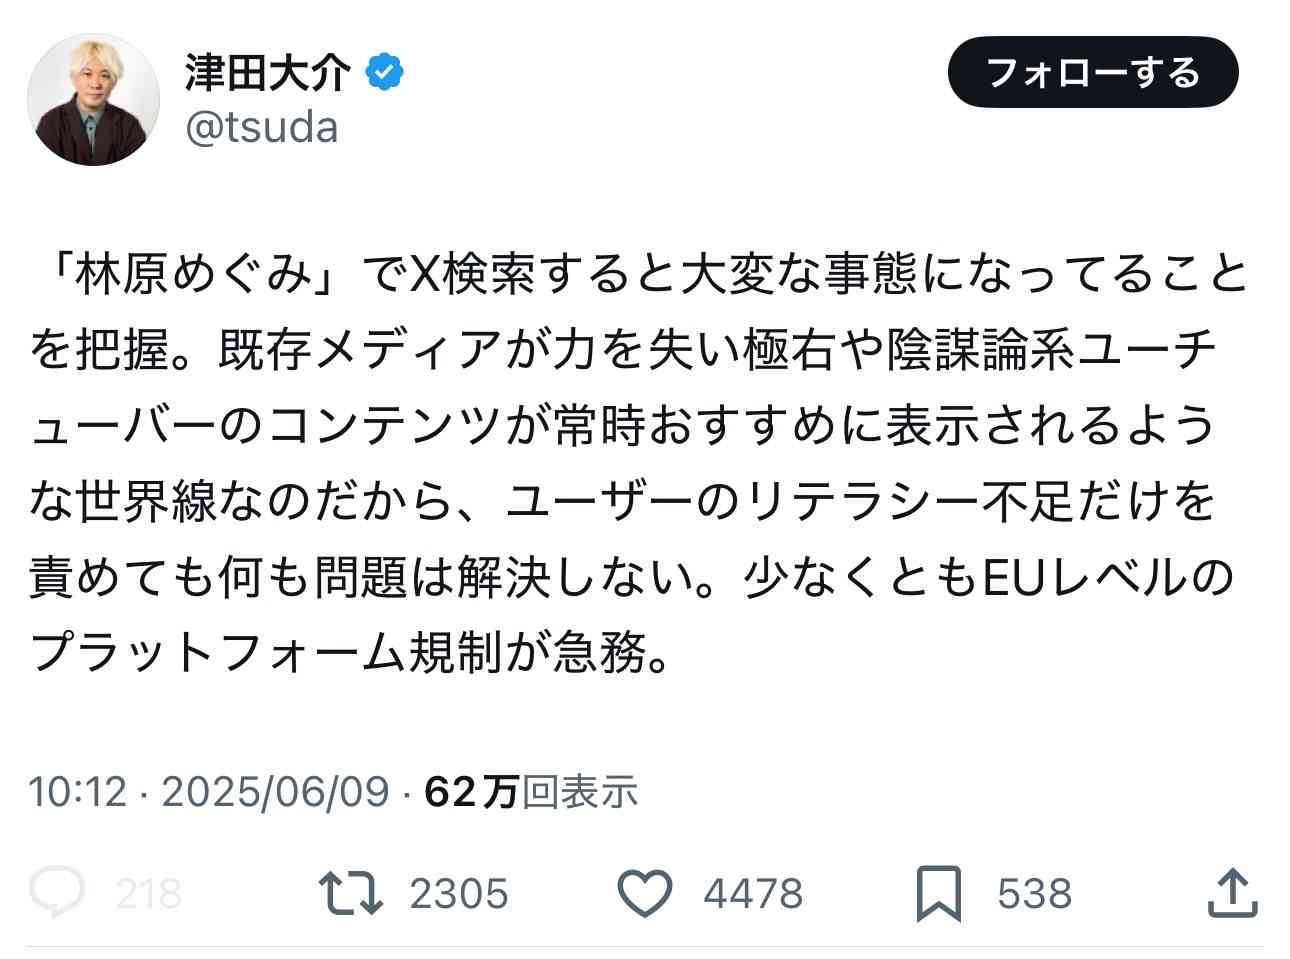Viewport: 1290px width, 959px height.
Task: Expand share options with the upload arrow
Action: click(x=1232, y=891)
